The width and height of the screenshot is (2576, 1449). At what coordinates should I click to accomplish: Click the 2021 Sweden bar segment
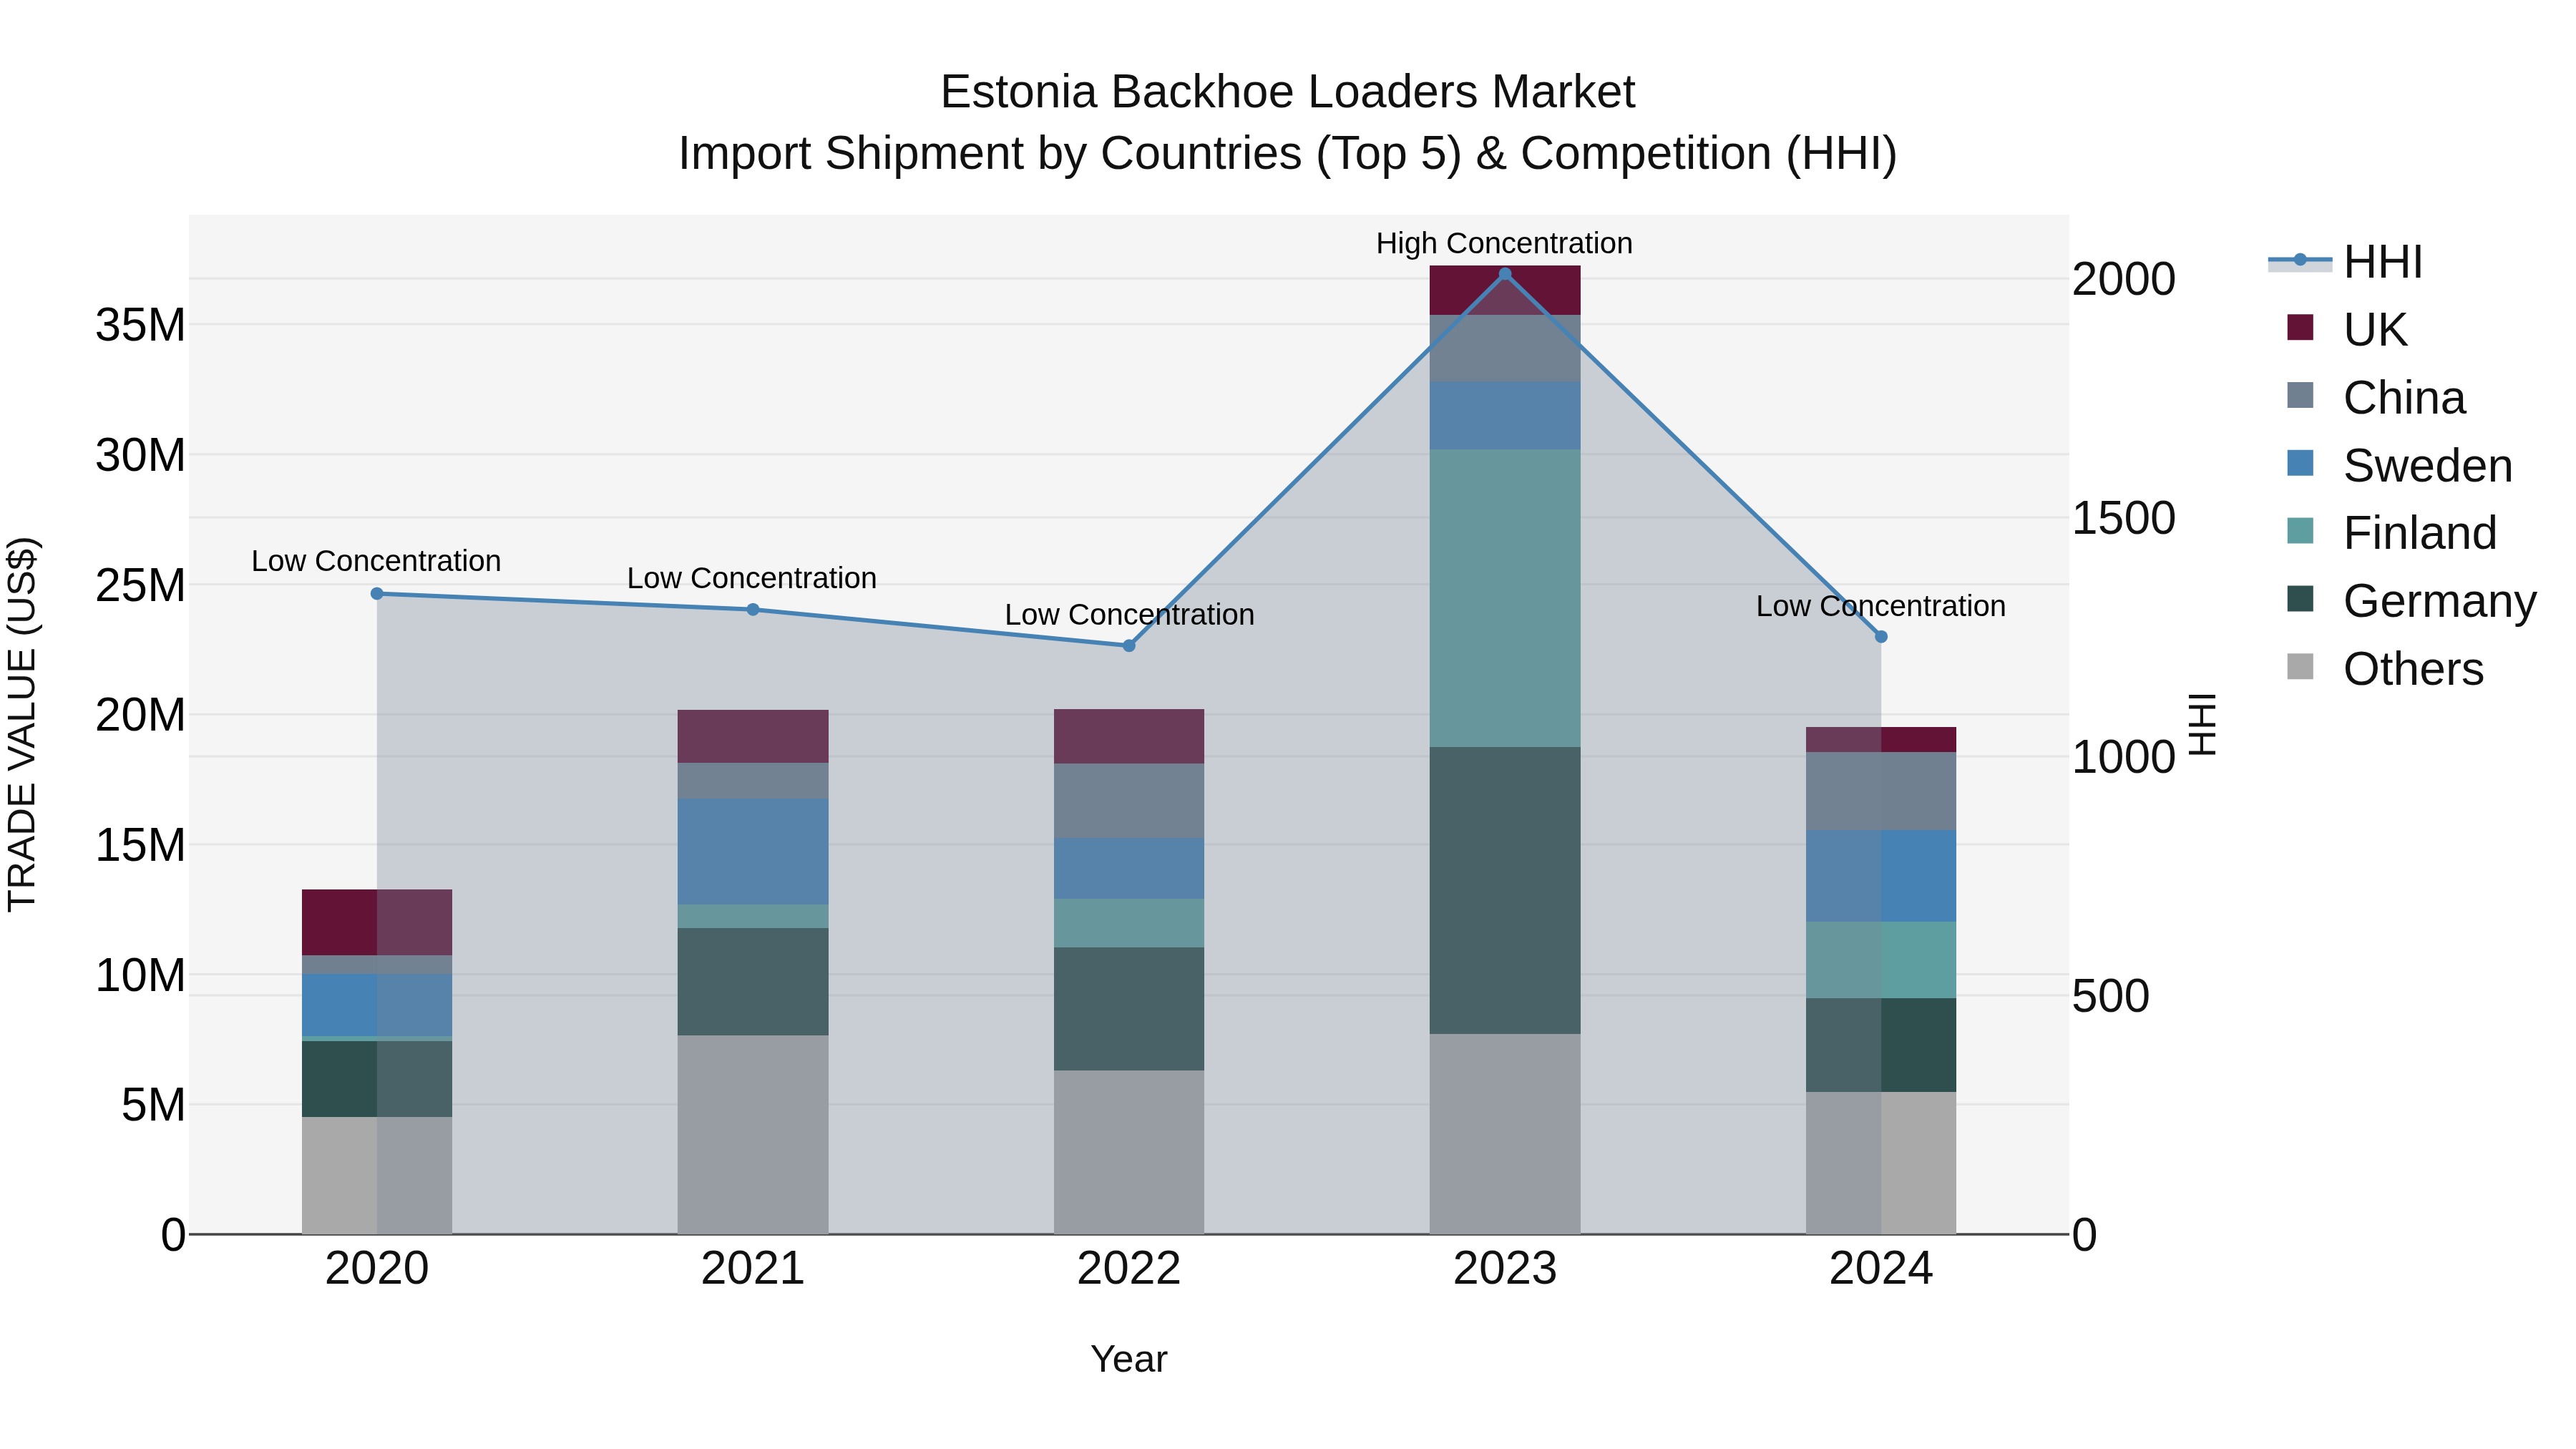point(753,852)
